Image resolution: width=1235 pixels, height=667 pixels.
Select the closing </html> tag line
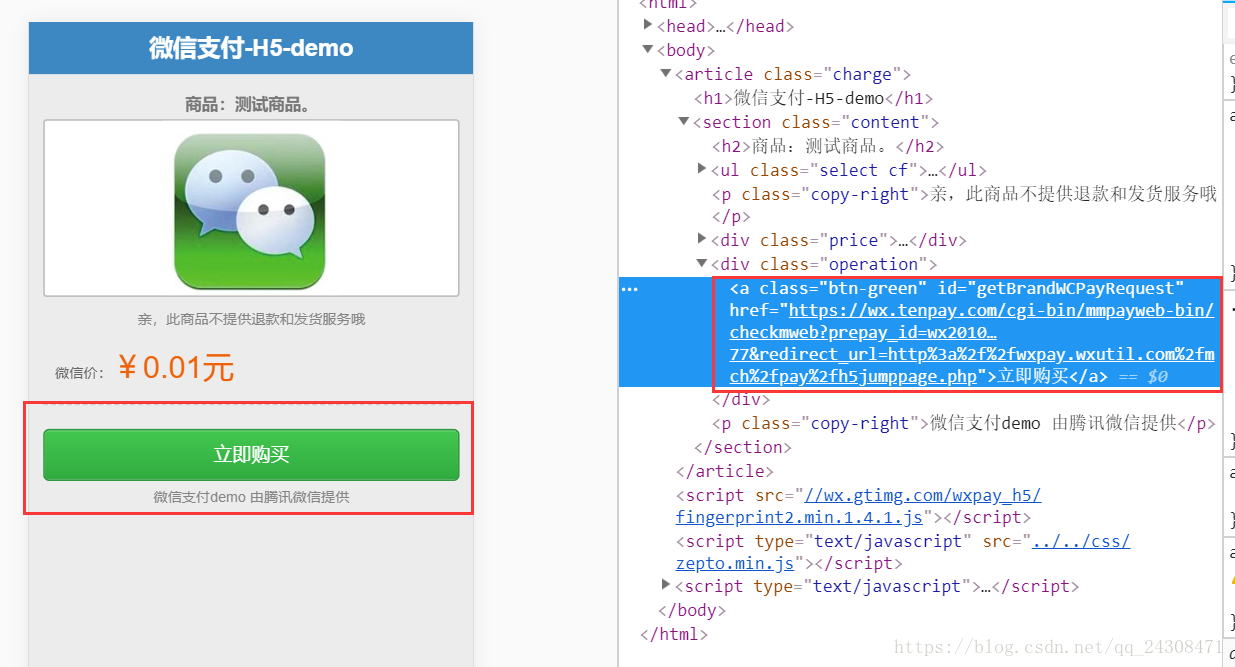(x=674, y=634)
